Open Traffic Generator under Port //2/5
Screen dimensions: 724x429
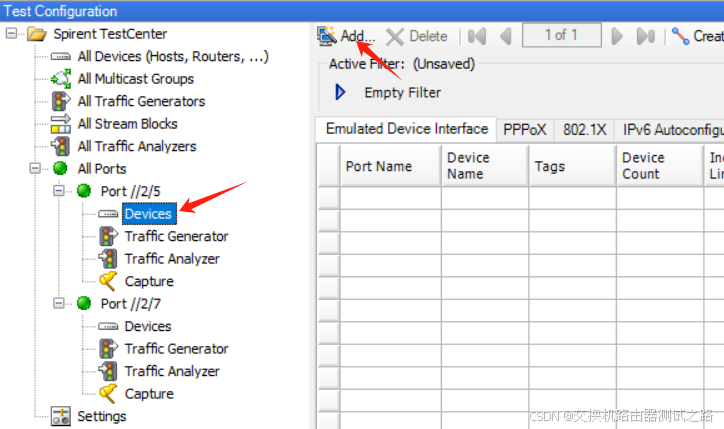[176, 236]
